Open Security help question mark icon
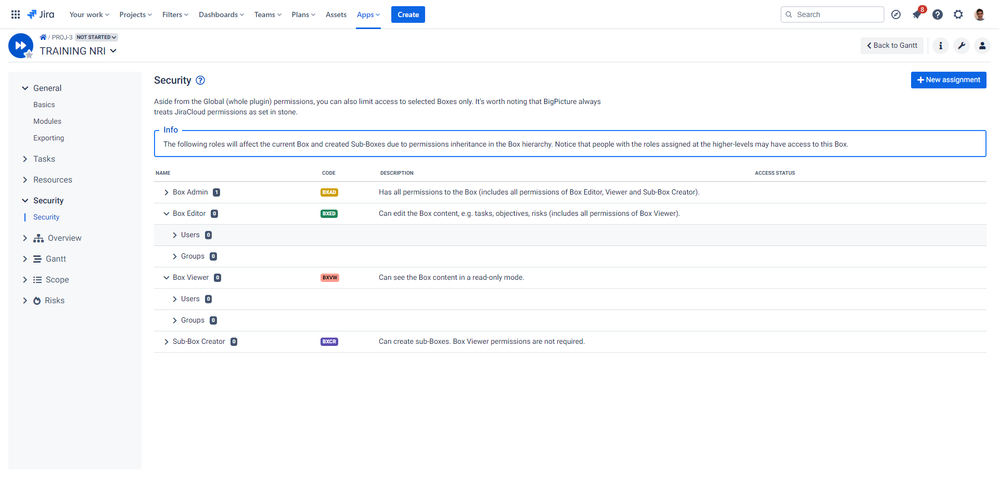The width and height of the screenshot is (999, 478). click(x=200, y=80)
